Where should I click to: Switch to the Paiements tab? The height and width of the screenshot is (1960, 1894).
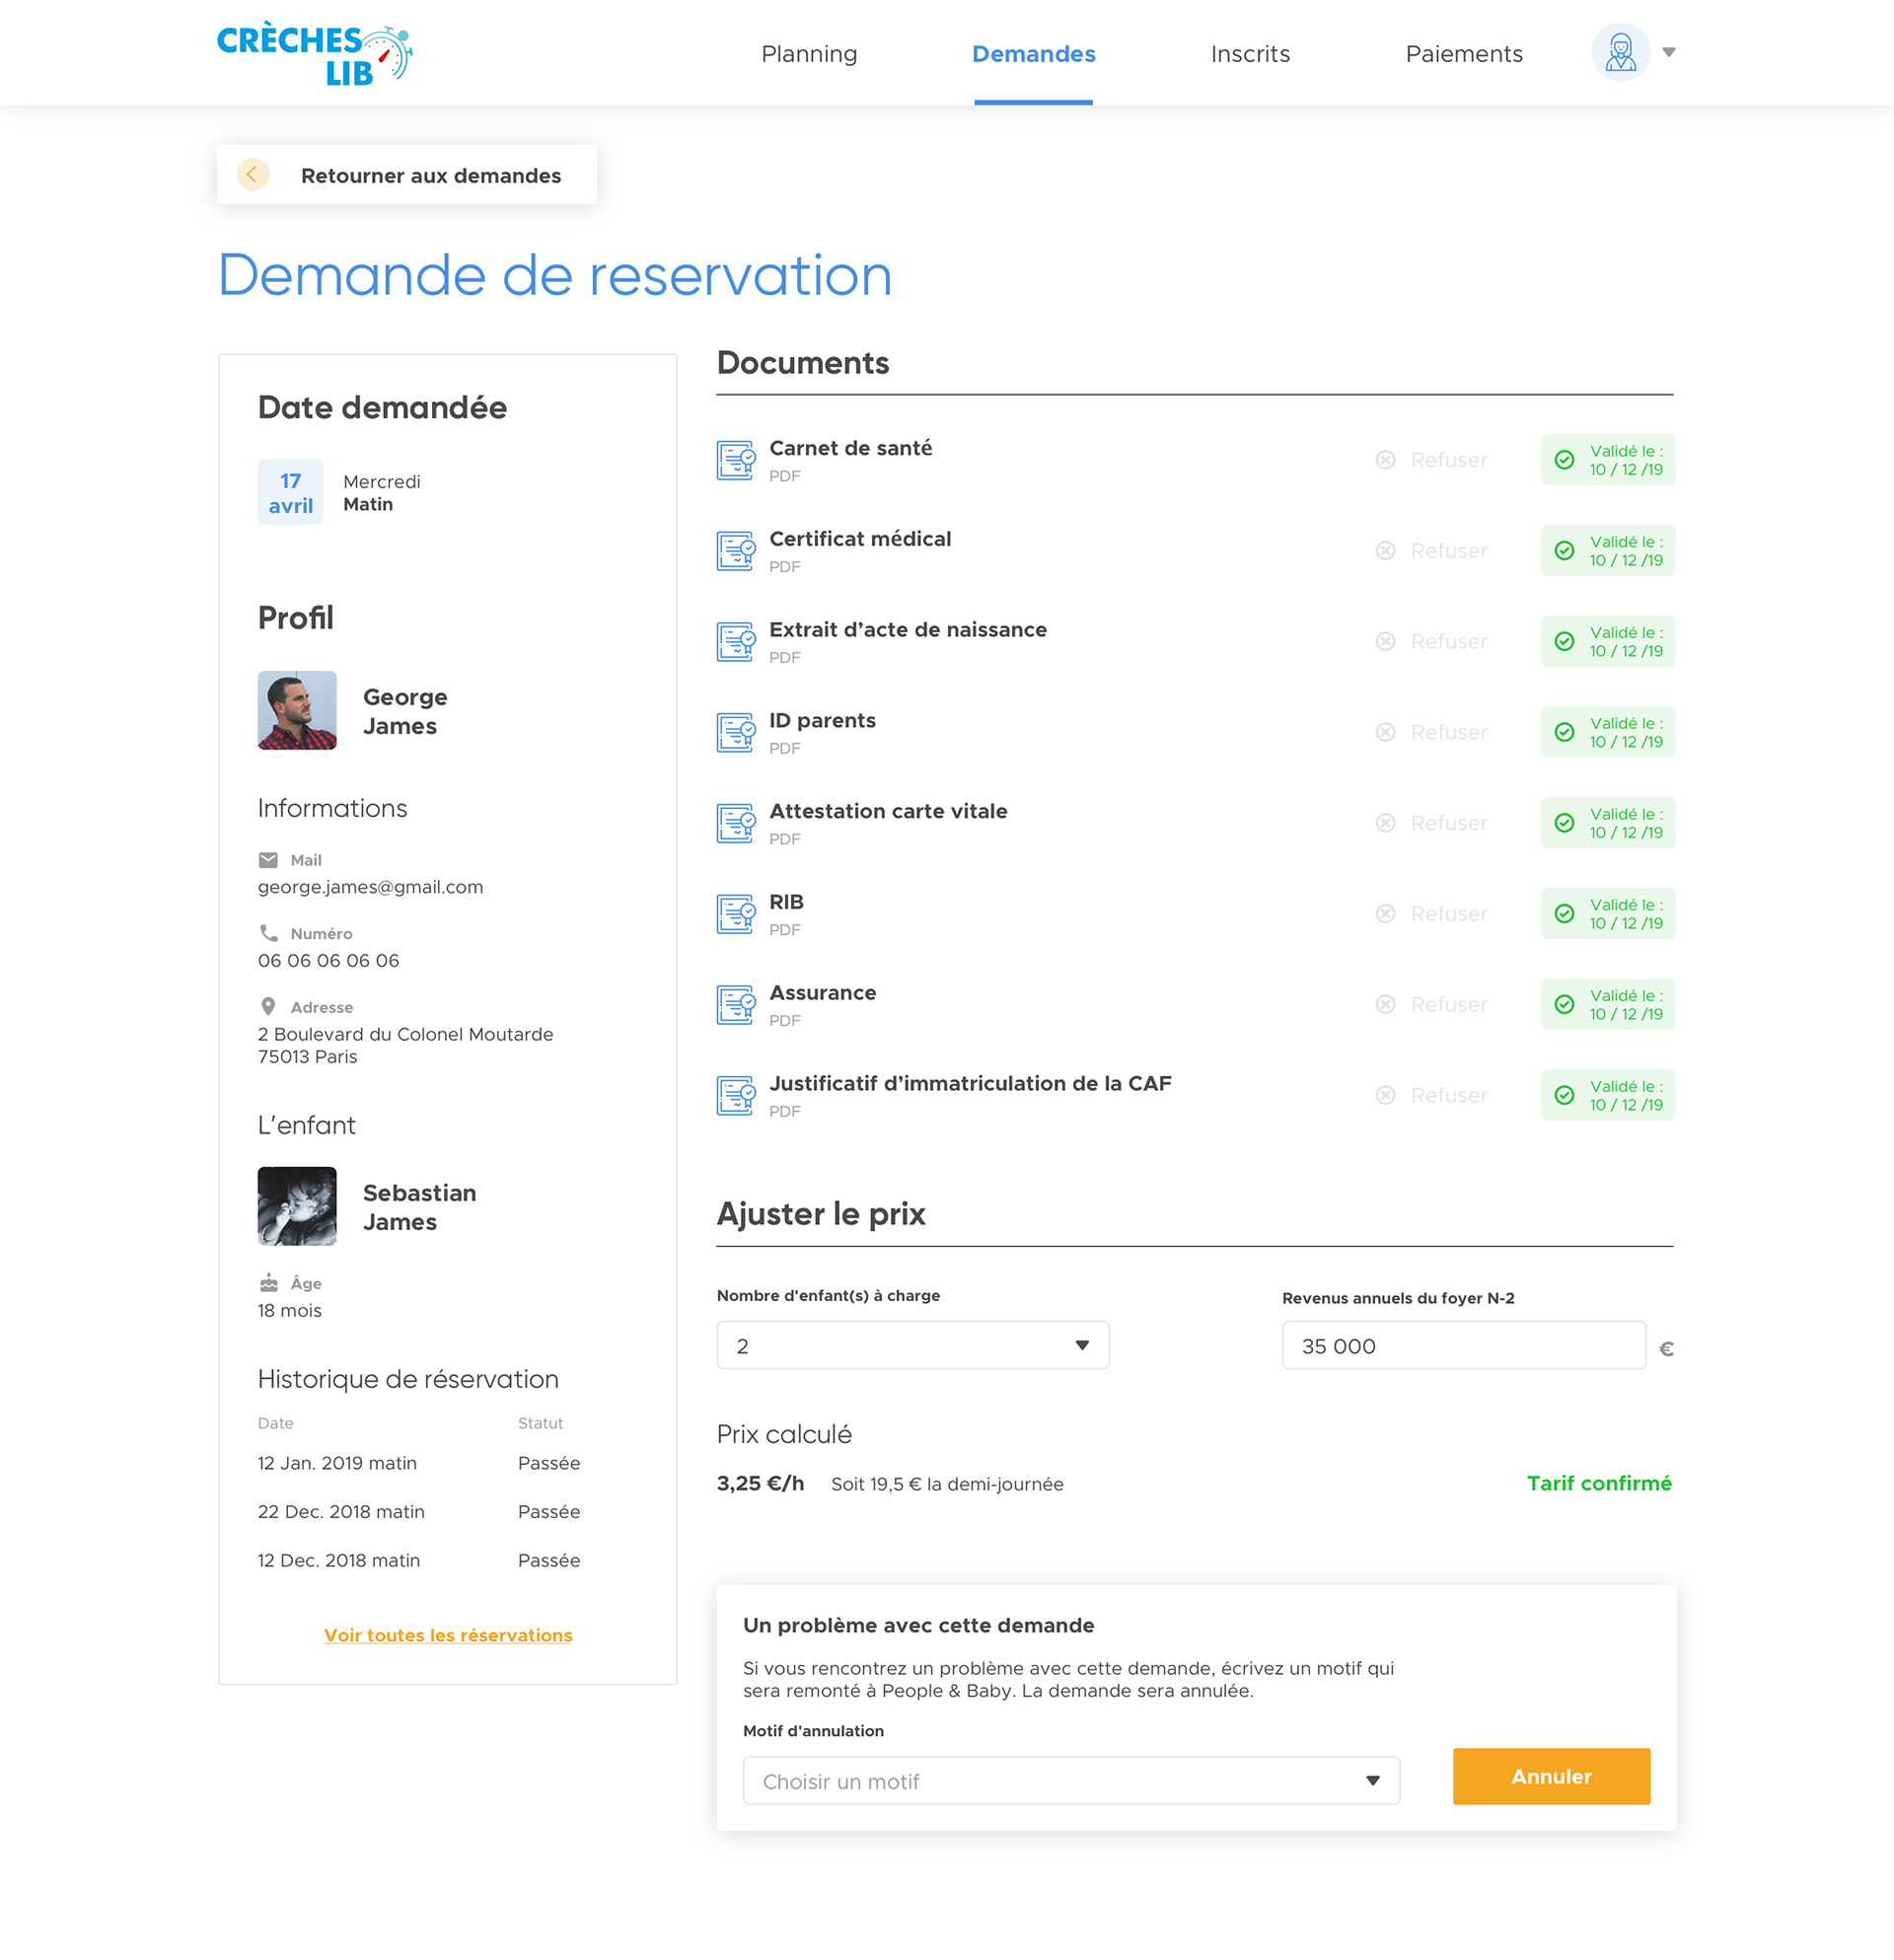1464,54
